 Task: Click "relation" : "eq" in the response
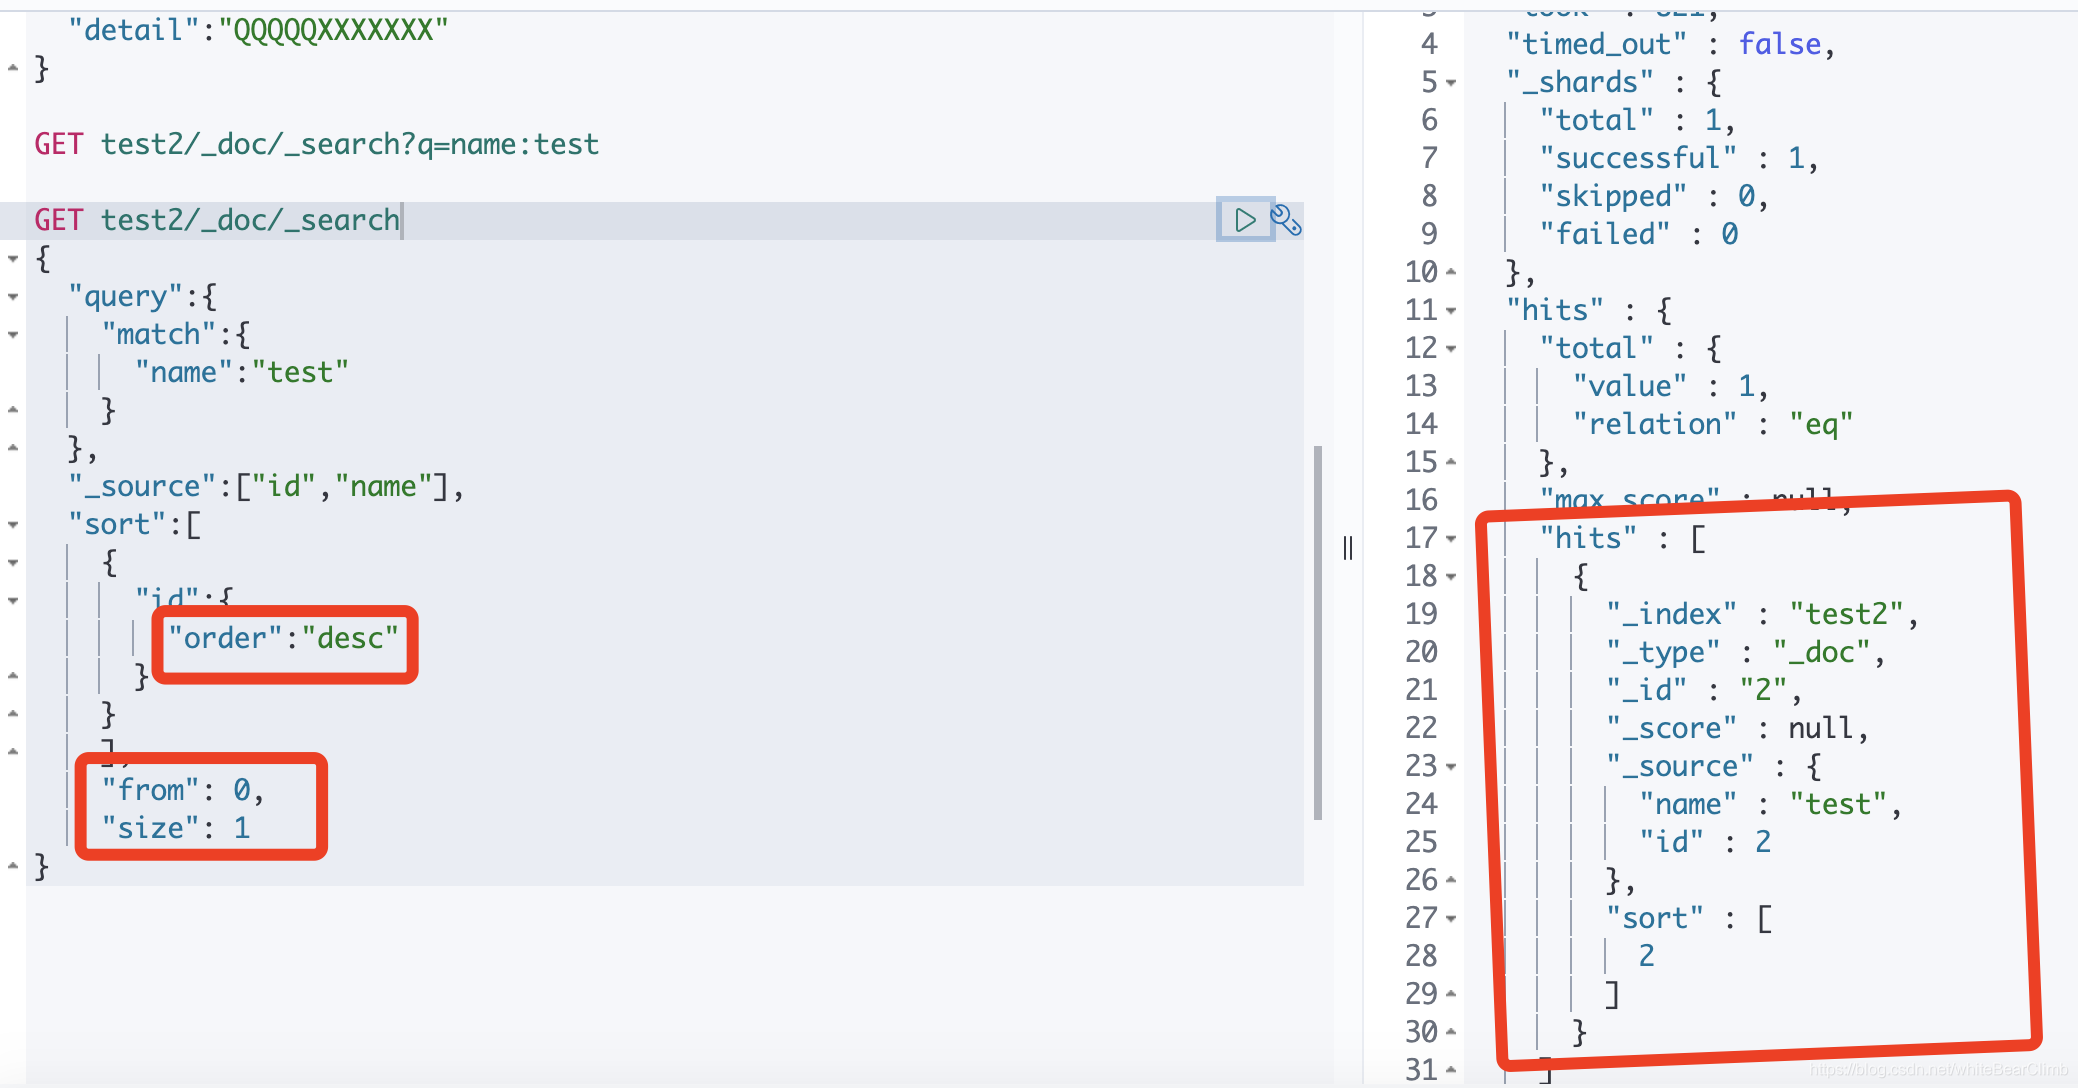[x=1713, y=424]
